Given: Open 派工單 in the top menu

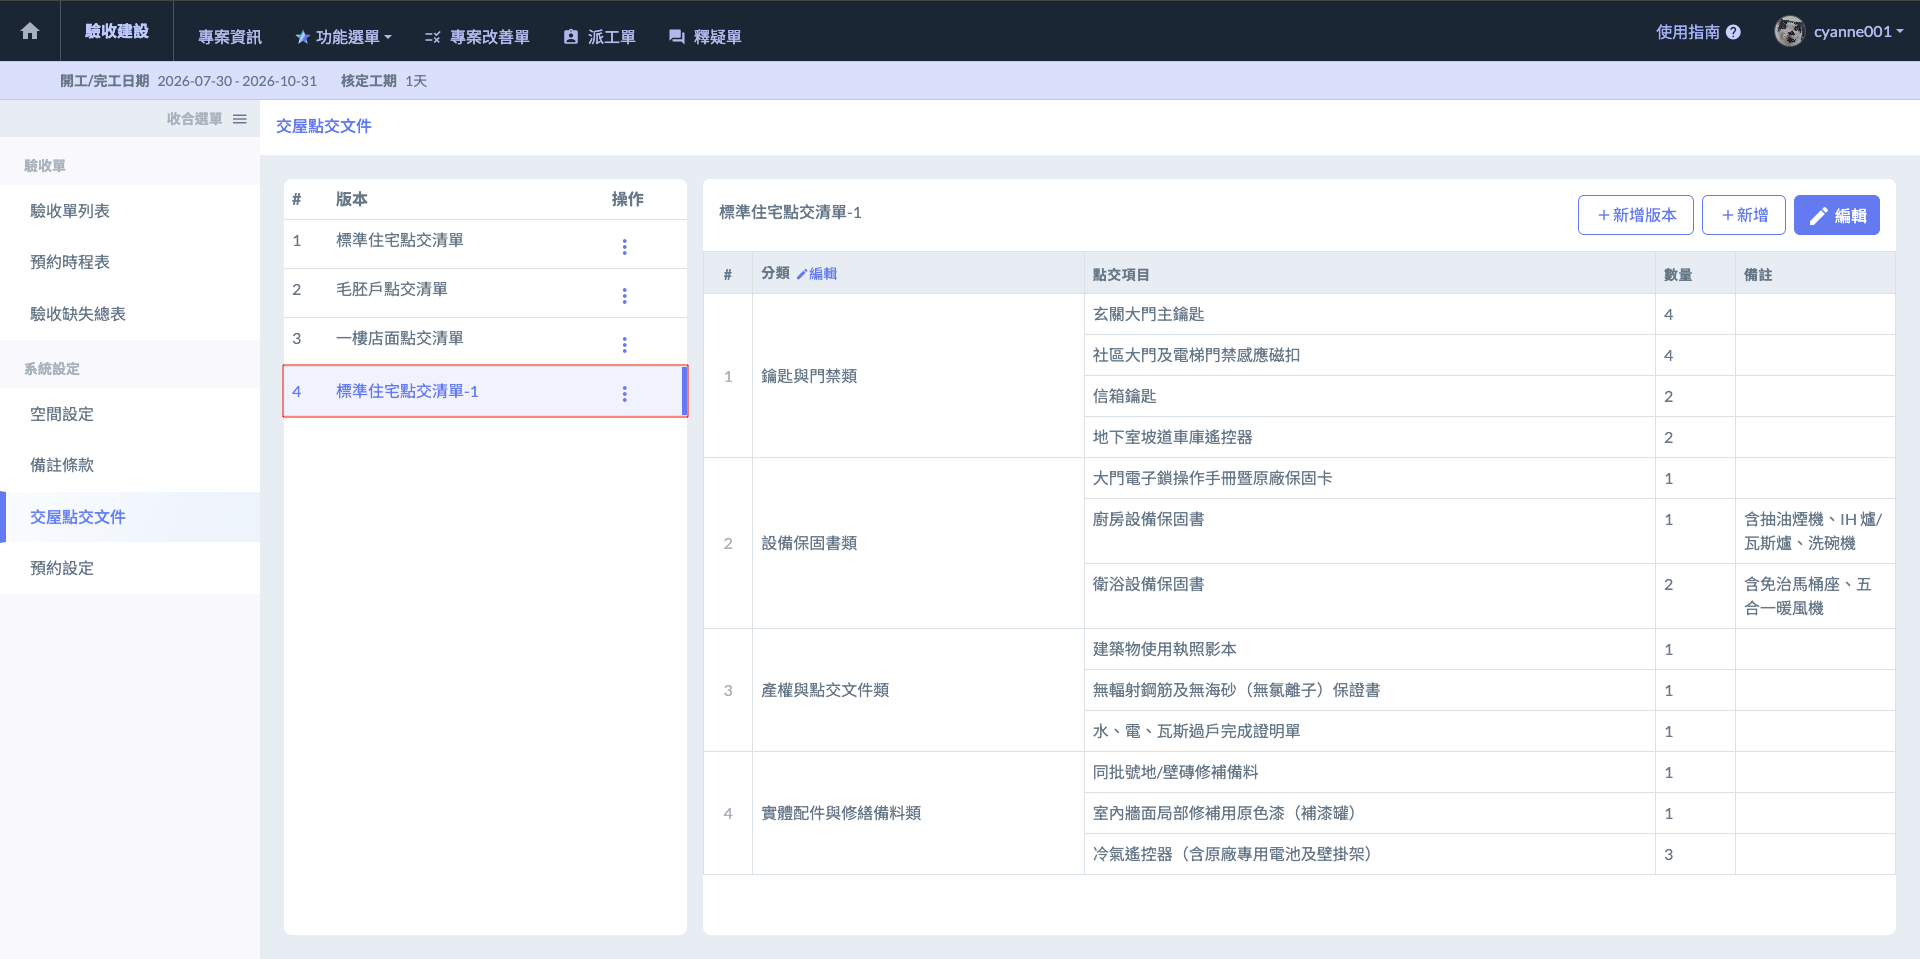Looking at the screenshot, I should point(599,37).
